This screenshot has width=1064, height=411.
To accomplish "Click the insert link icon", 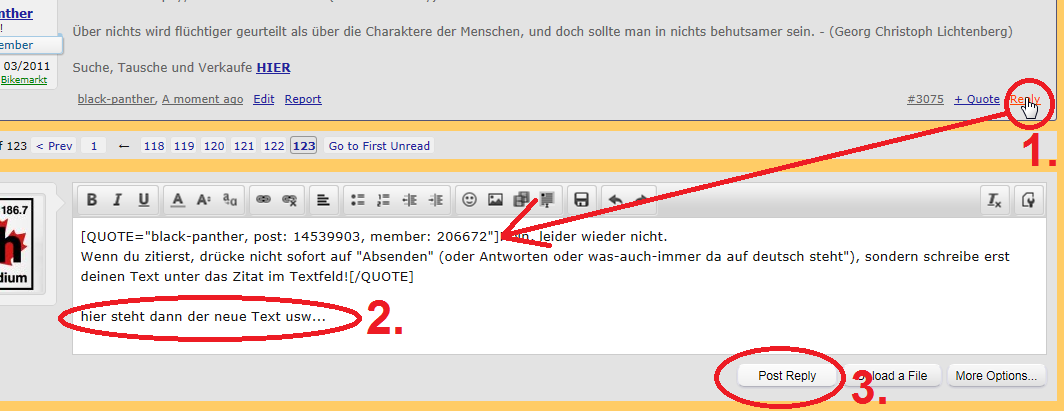I will (x=264, y=199).
